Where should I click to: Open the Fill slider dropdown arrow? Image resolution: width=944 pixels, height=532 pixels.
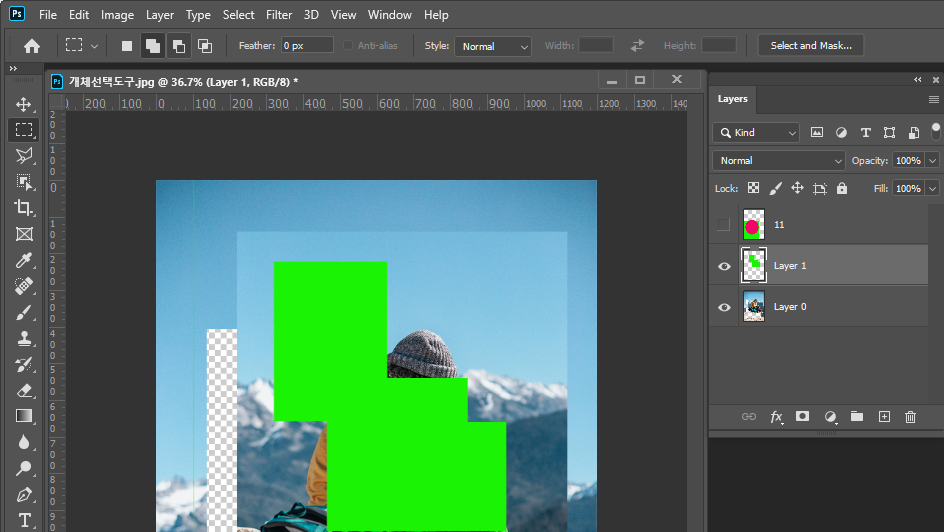[933, 188]
